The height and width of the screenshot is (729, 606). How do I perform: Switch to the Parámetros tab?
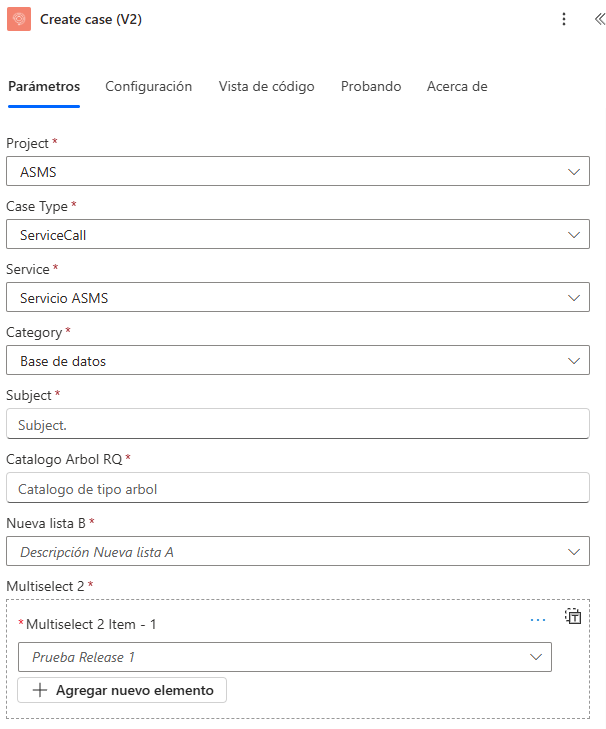pos(44,87)
